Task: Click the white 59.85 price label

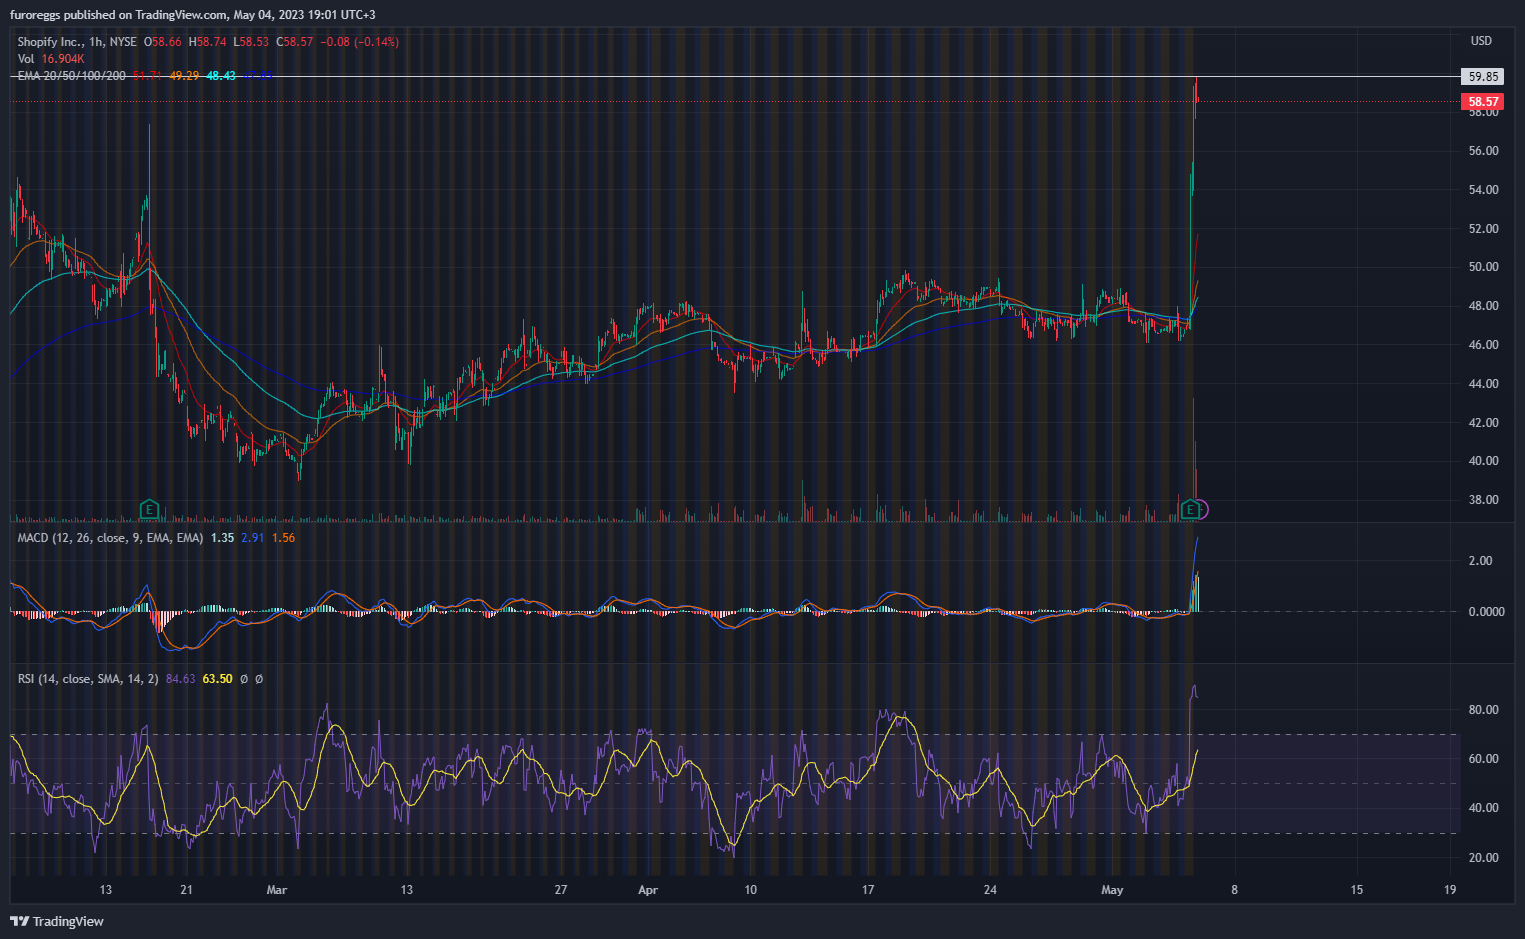Action: [x=1483, y=77]
